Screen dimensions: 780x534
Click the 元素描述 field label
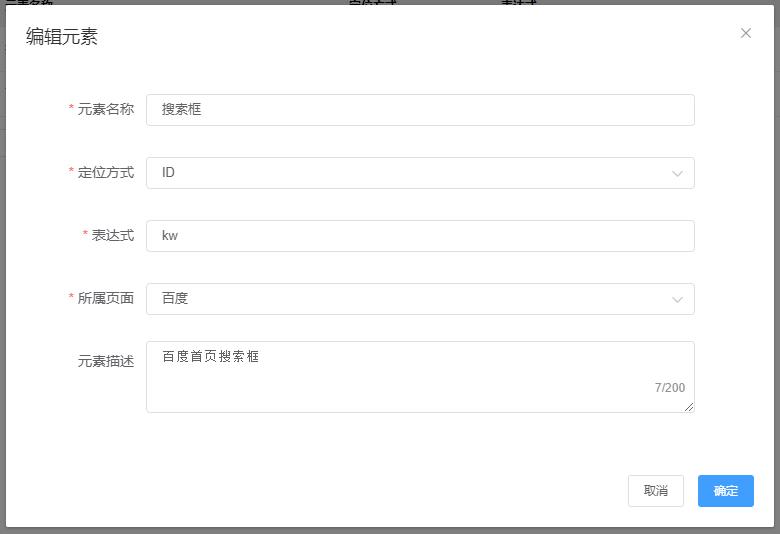pyautogui.click(x=105, y=361)
